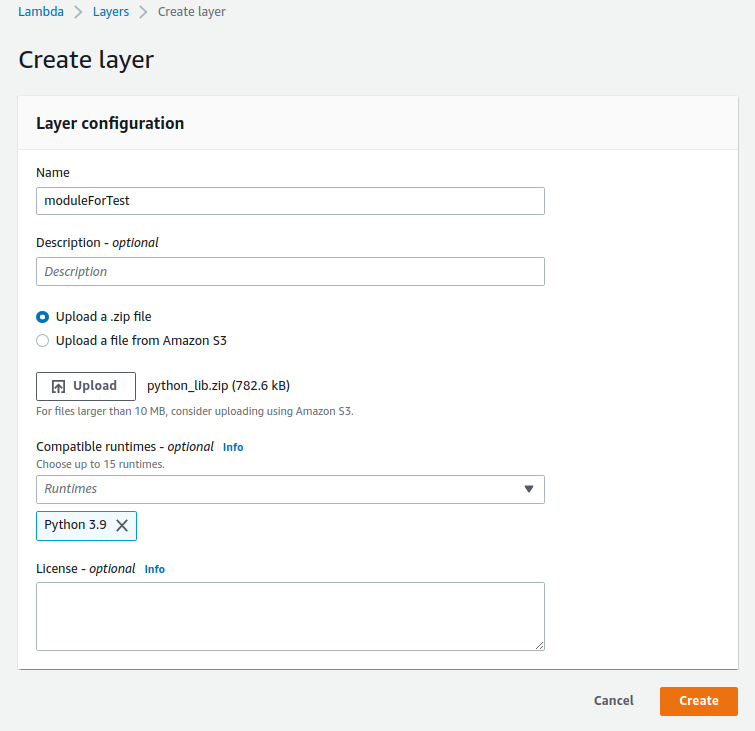The image size is (755, 731).
Task: Click 'Choose up to 15 runtimes.' hint
Action: [100, 464]
